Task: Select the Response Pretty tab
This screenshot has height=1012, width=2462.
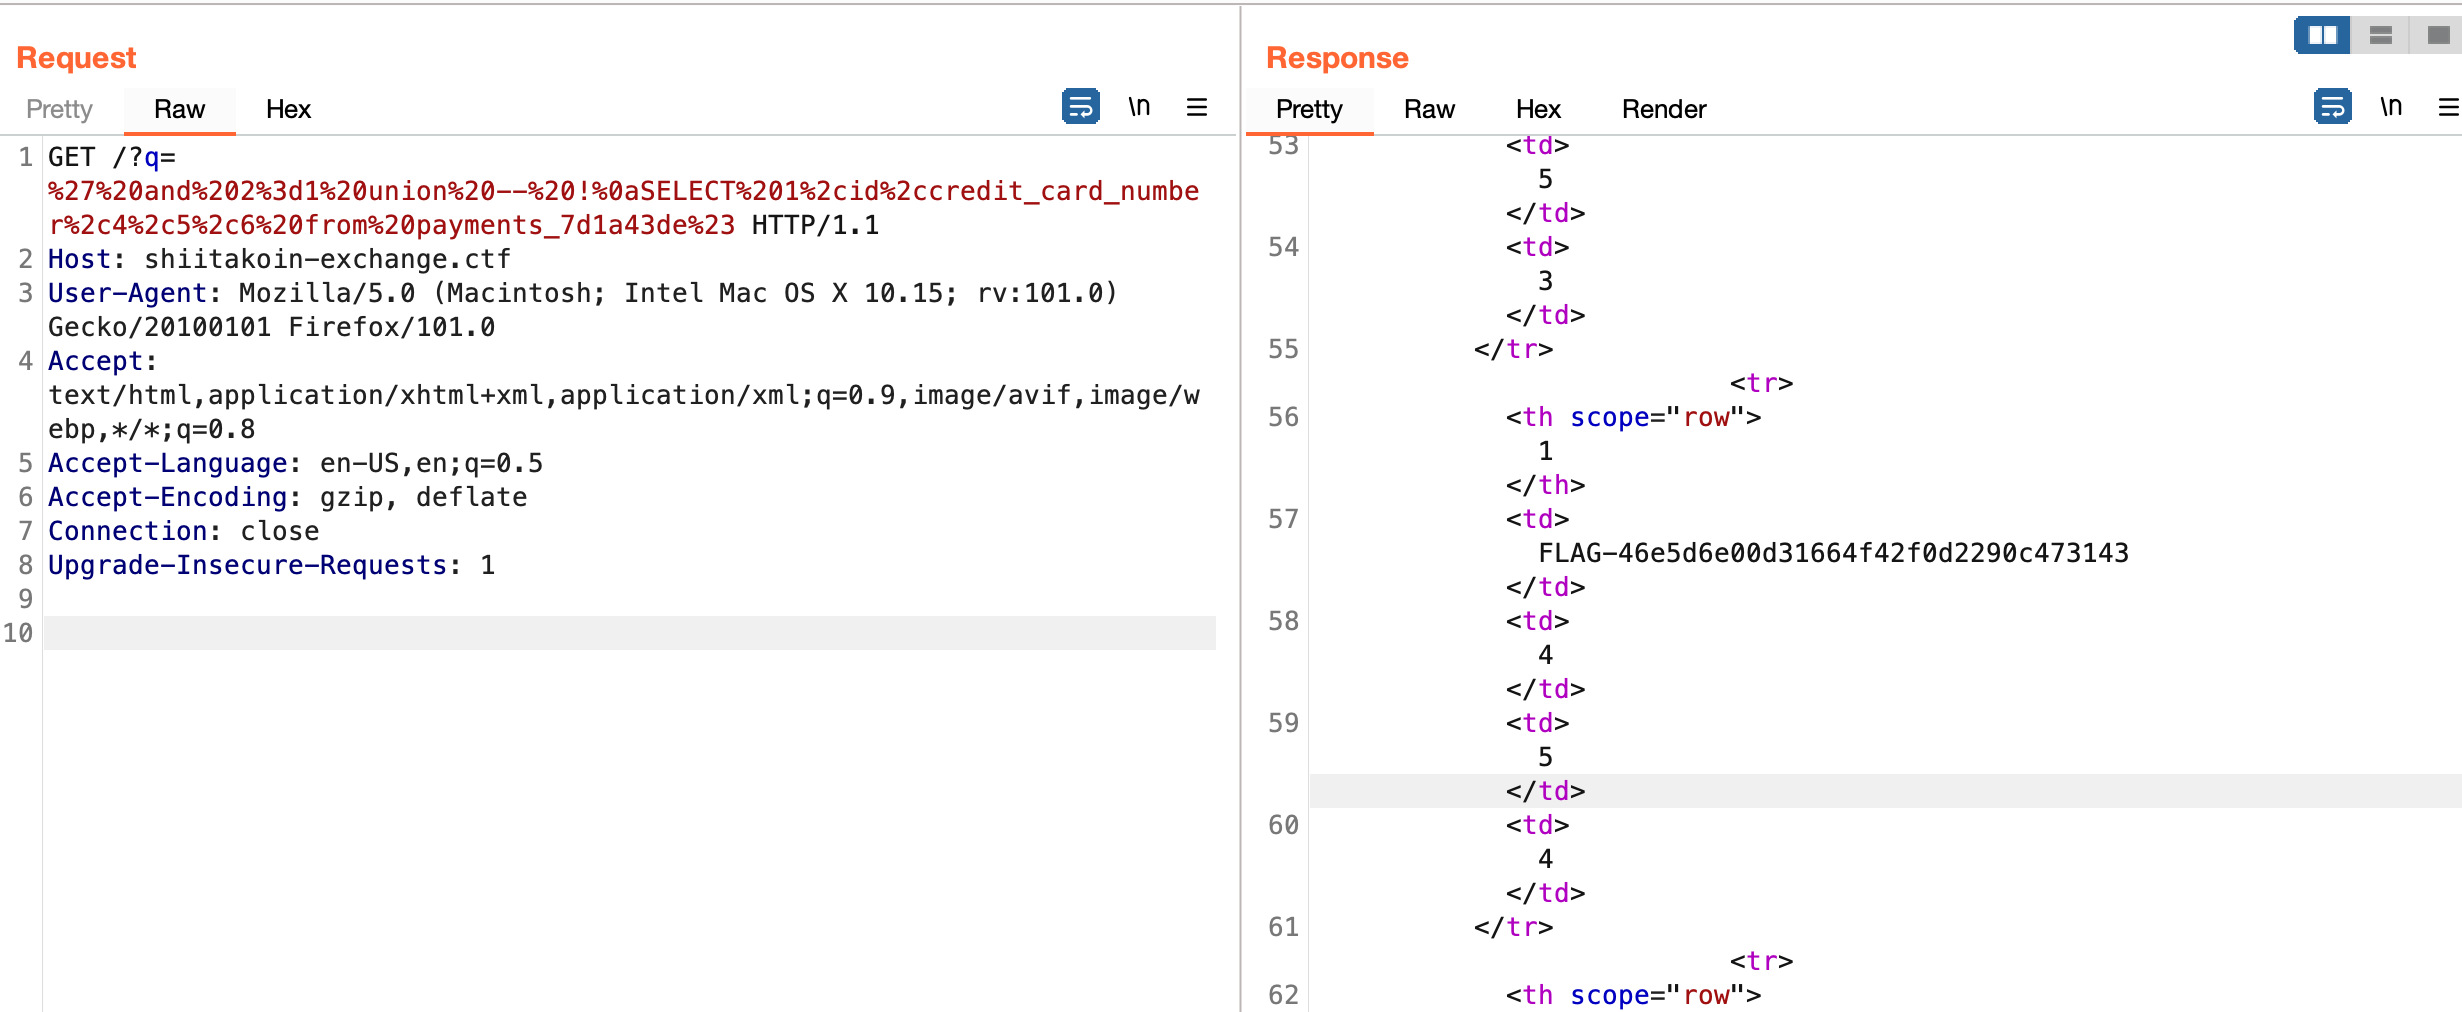Action: (1309, 109)
